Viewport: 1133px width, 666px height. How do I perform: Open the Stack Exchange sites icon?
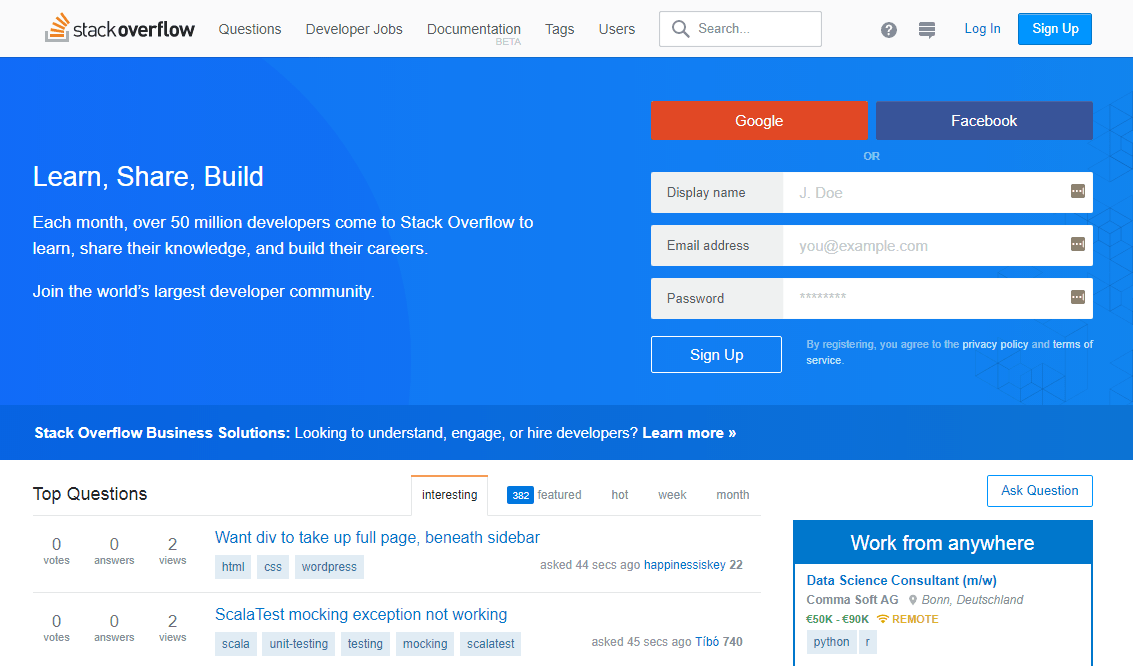click(x=927, y=30)
